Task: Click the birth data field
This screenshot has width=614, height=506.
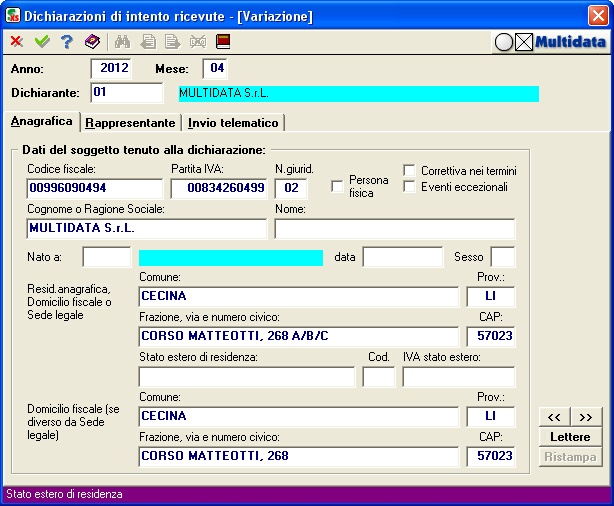Action: pos(403,257)
